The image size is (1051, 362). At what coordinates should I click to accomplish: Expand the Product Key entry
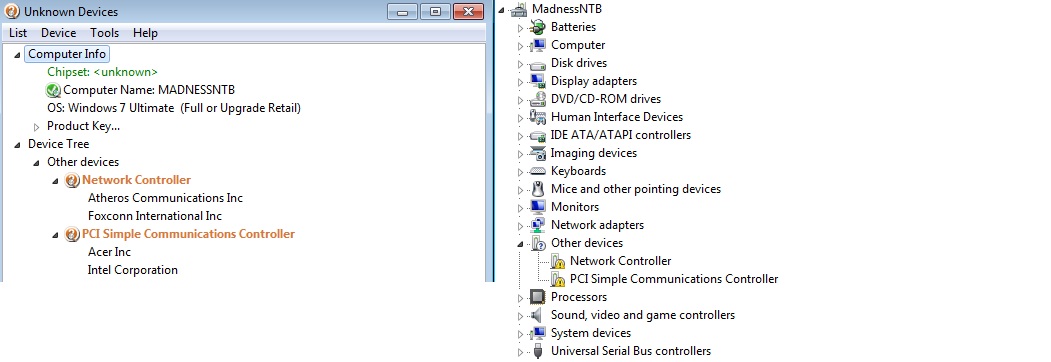(x=36, y=127)
